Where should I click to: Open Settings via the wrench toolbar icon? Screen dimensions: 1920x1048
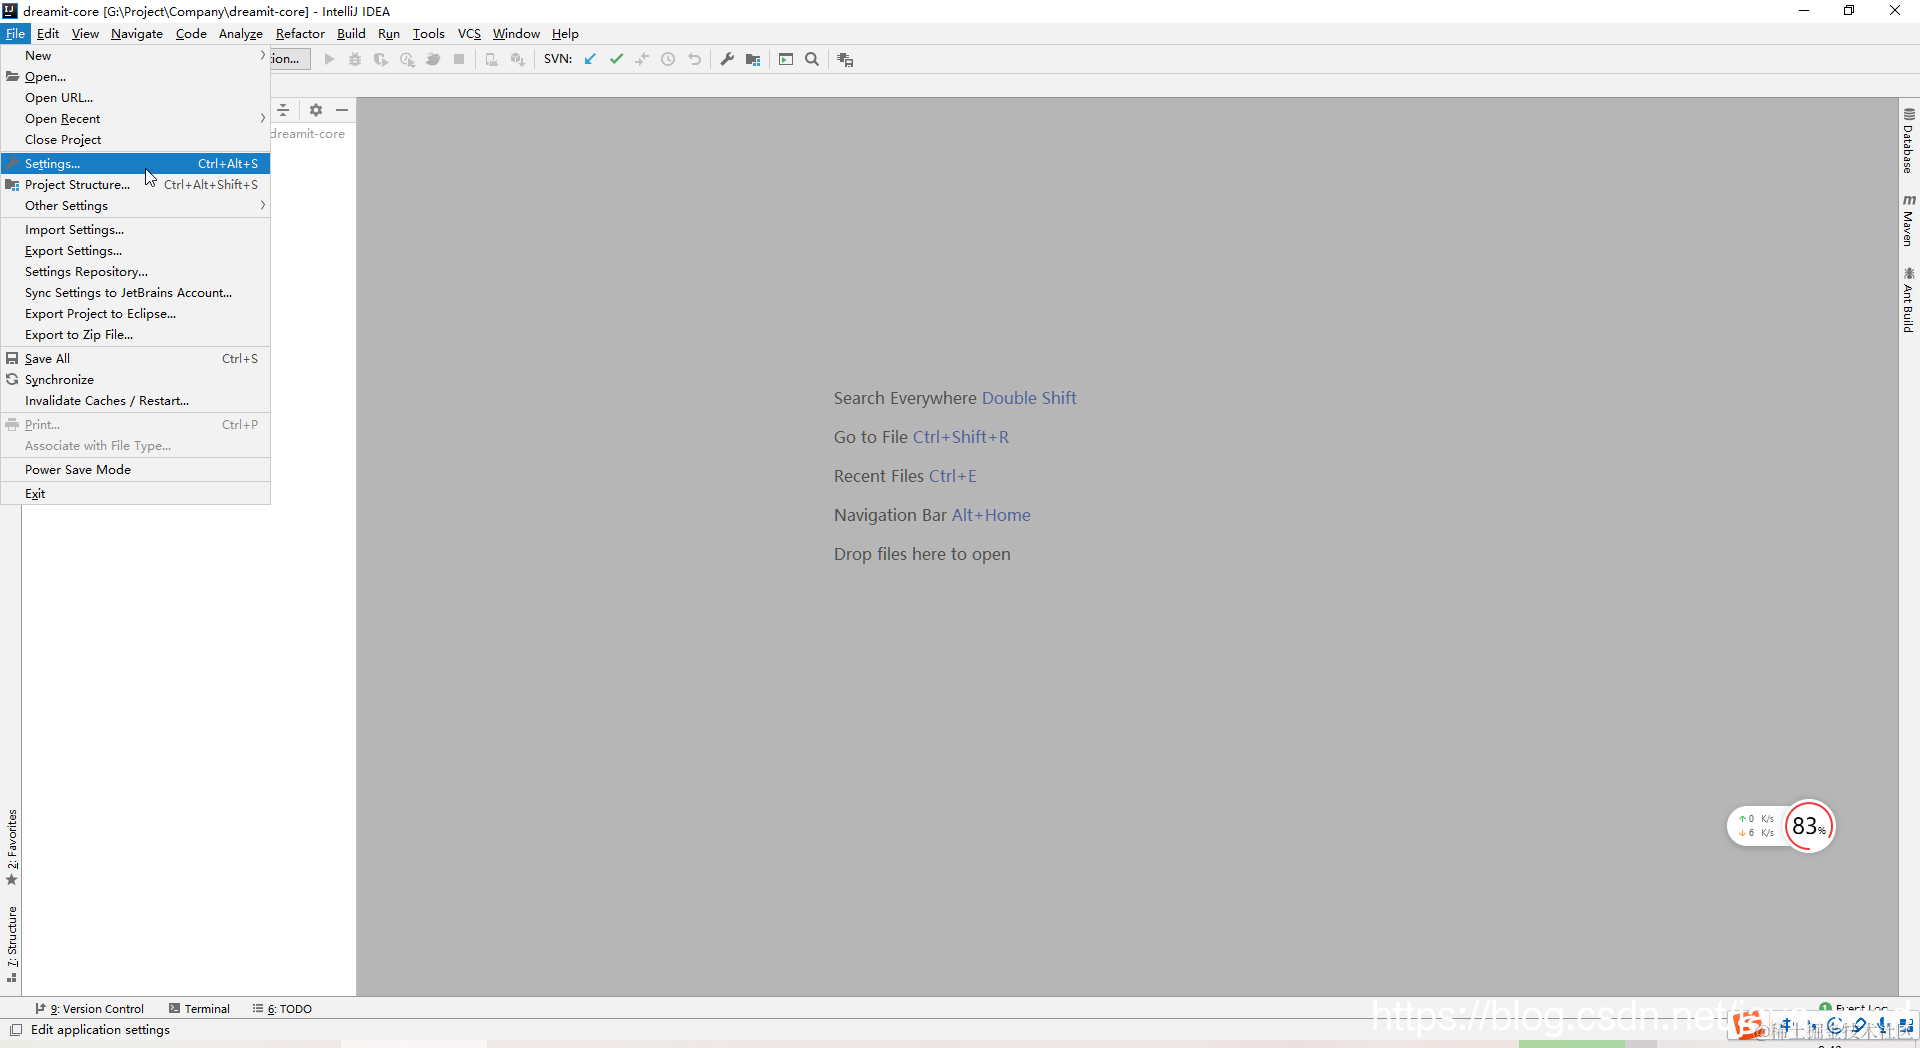click(x=727, y=59)
